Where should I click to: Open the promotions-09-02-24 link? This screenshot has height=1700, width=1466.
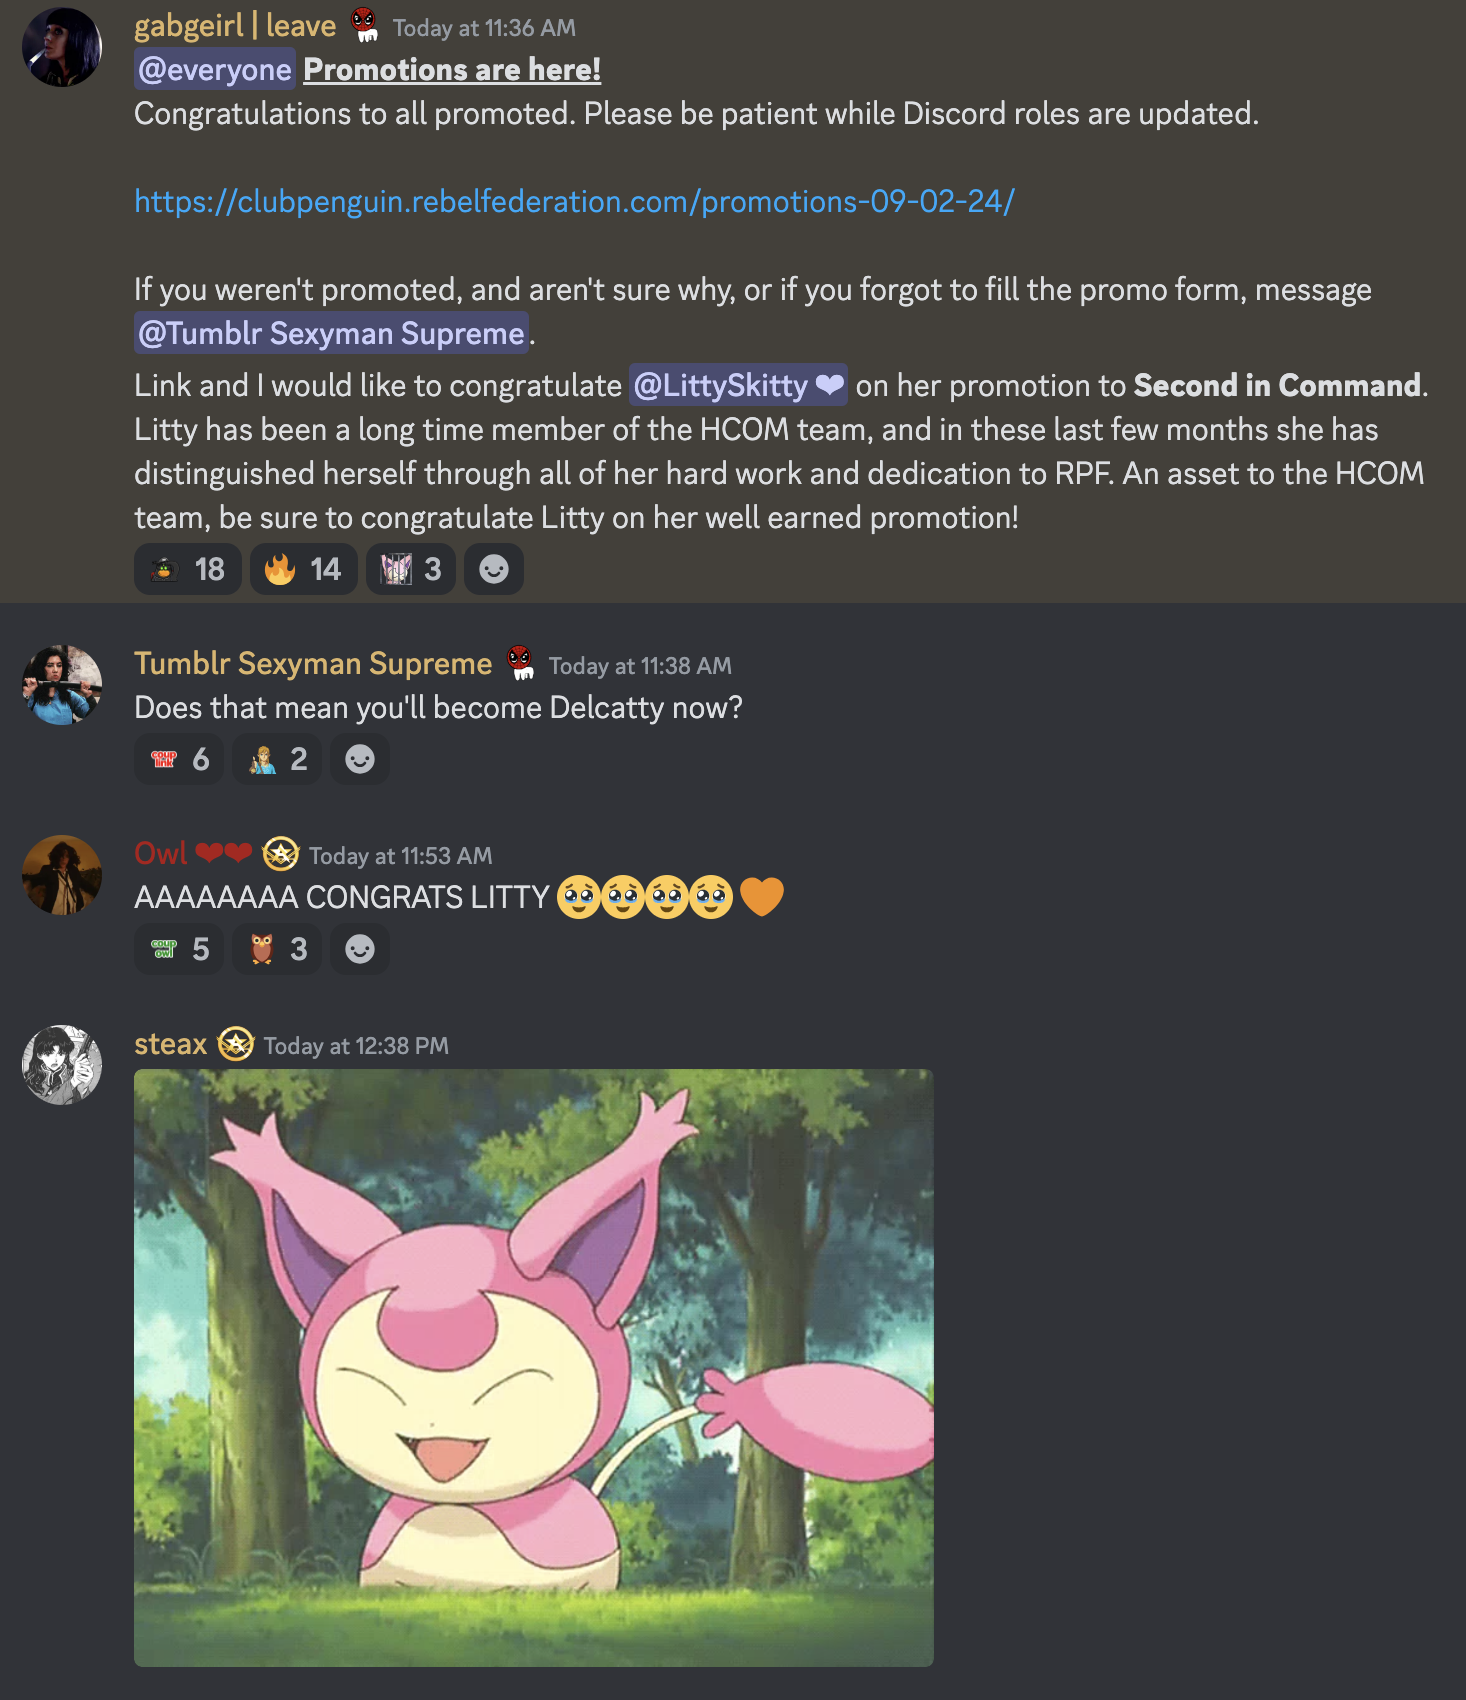pos(574,201)
